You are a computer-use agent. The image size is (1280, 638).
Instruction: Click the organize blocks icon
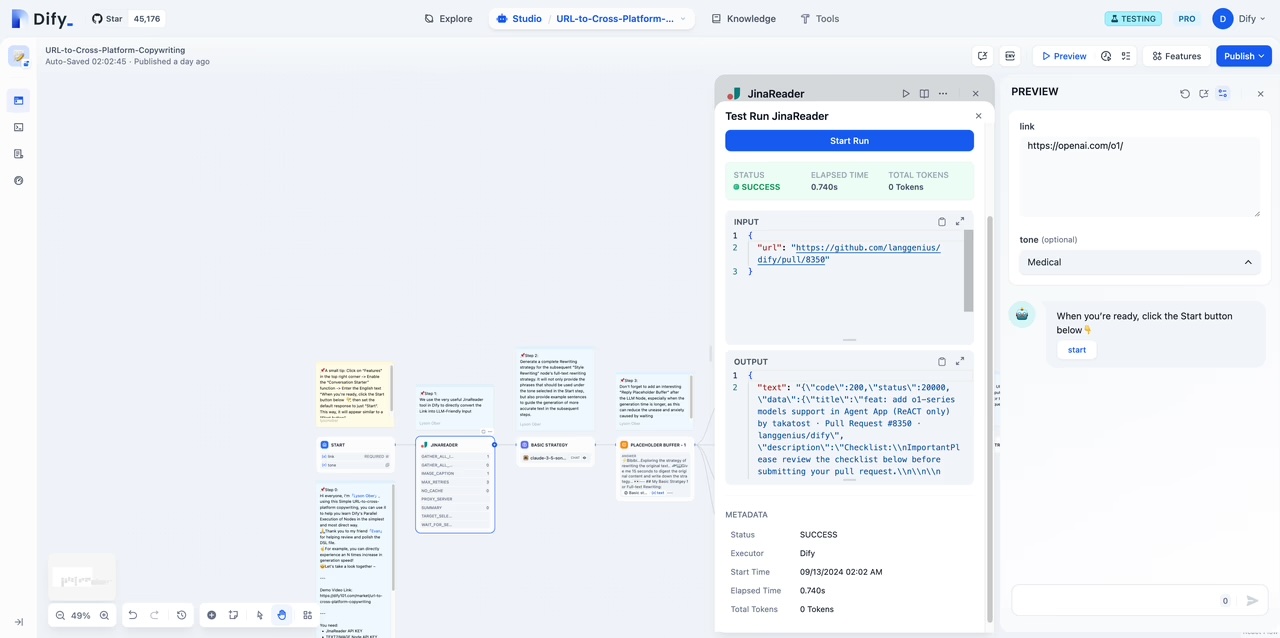coord(307,616)
